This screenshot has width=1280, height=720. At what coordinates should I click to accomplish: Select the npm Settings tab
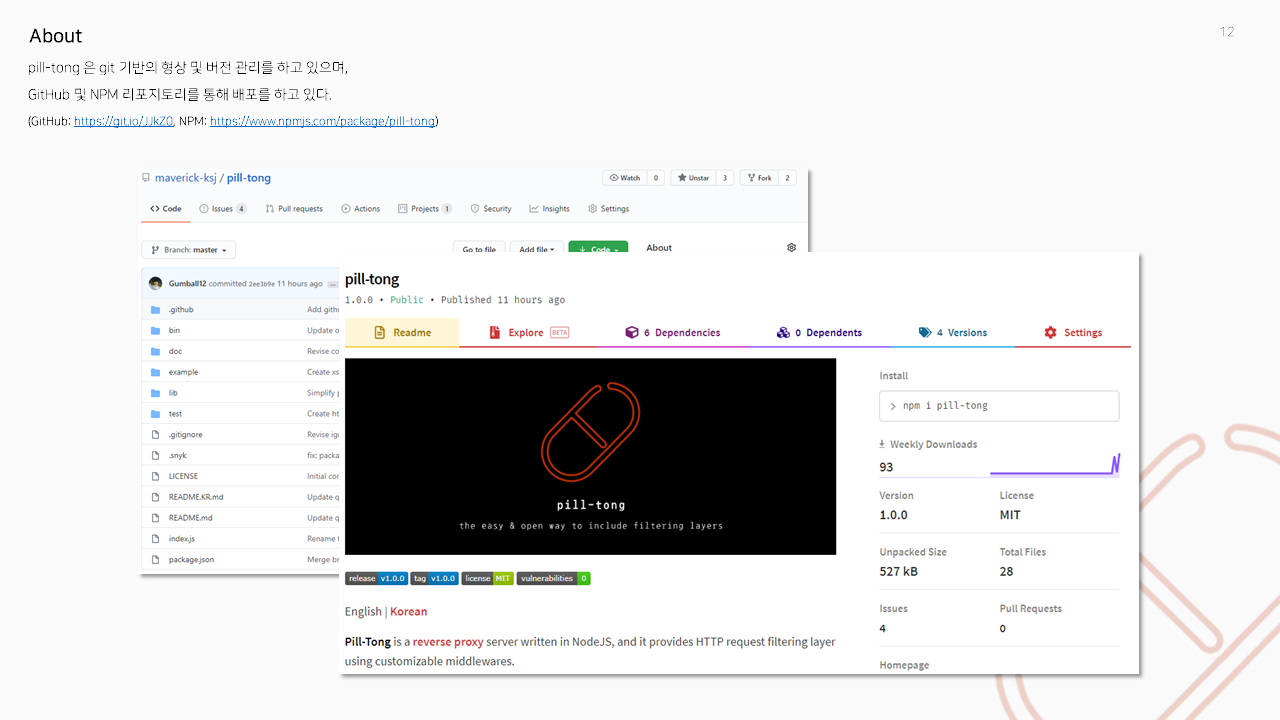[x=1073, y=333]
